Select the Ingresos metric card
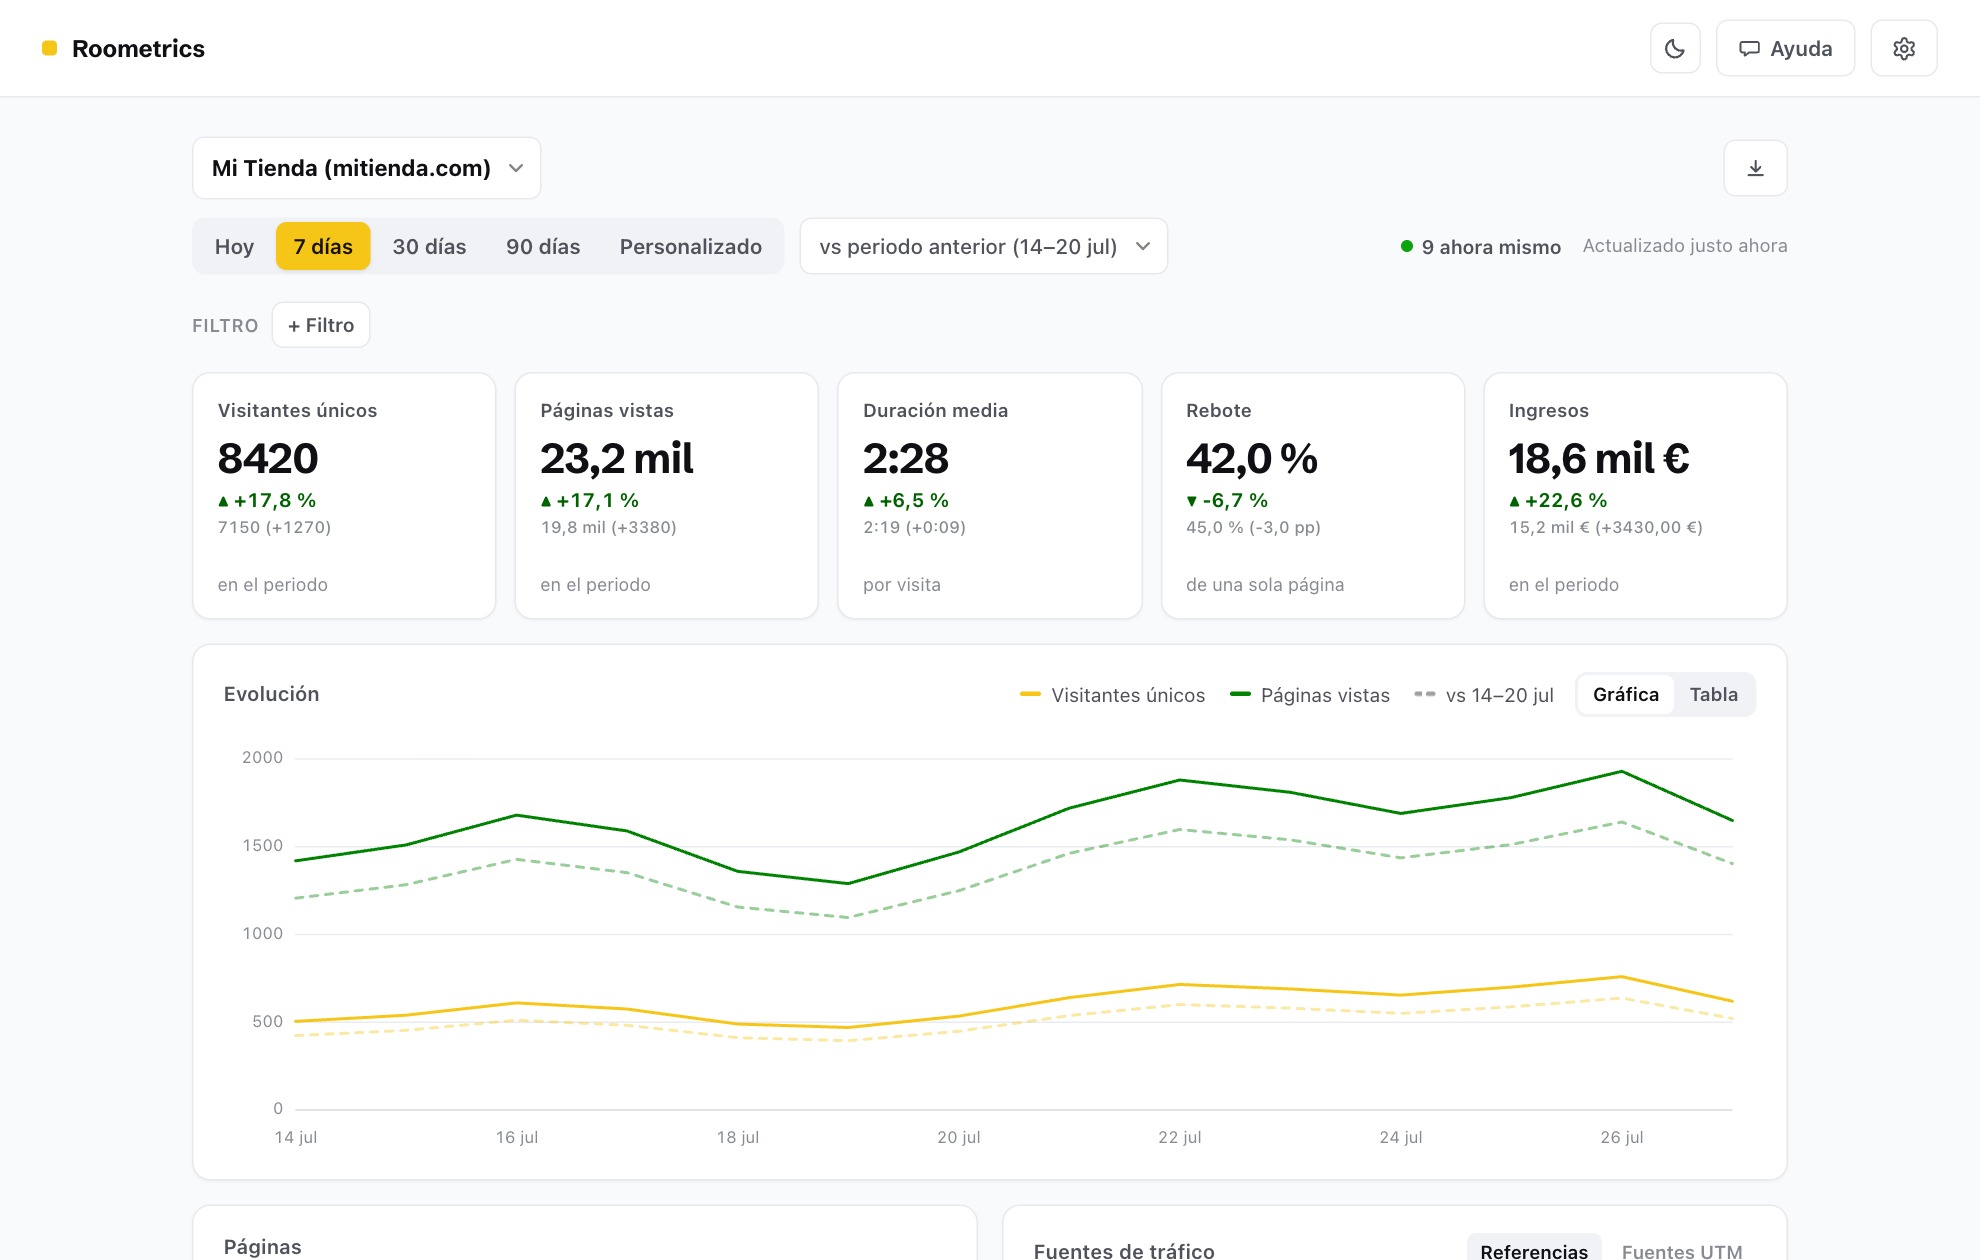Viewport: 1980px width, 1260px height. (1635, 496)
